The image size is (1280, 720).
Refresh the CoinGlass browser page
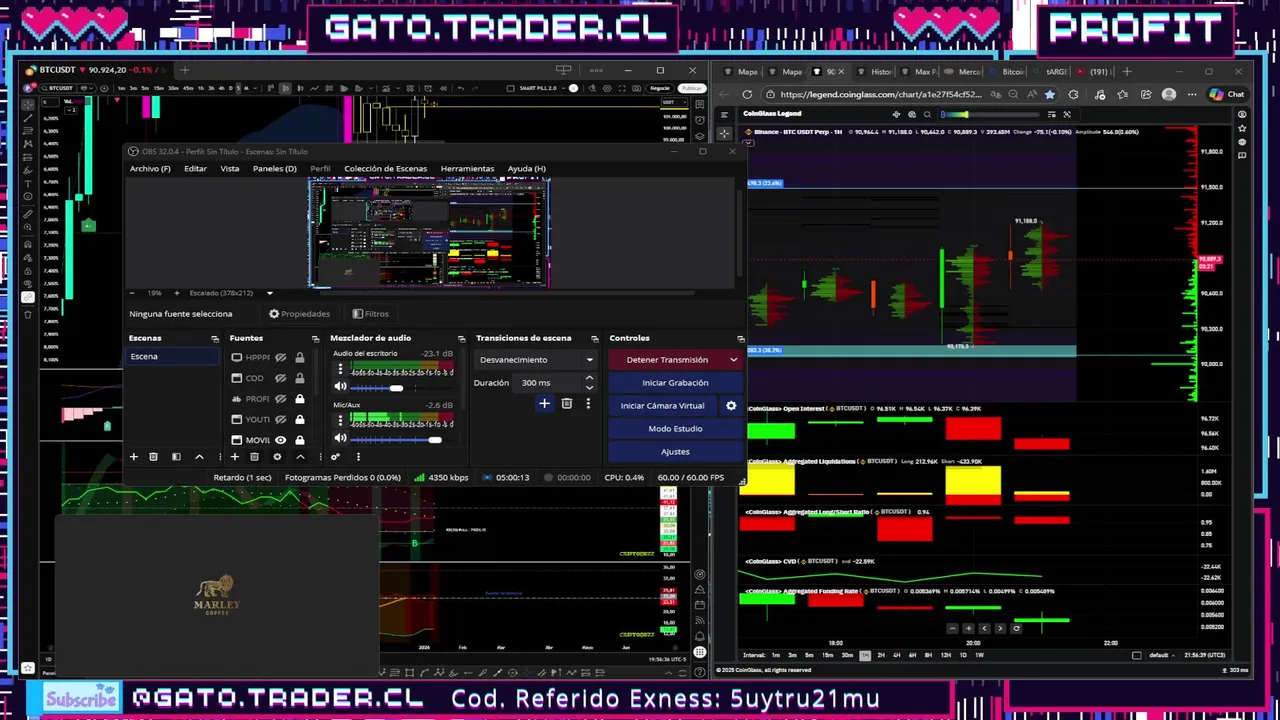click(x=747, y=94)
